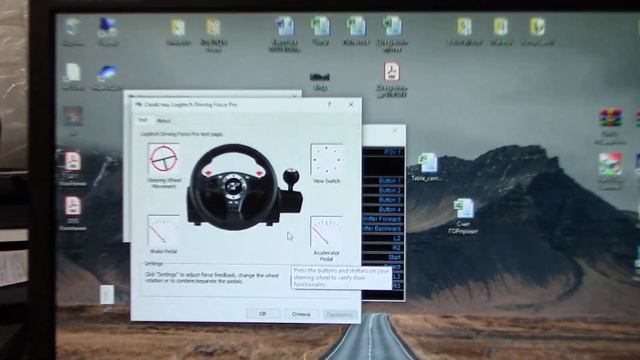Open the WinRAR archive desktop icon
Screen dimensions: 640x360
click(610, 126)
